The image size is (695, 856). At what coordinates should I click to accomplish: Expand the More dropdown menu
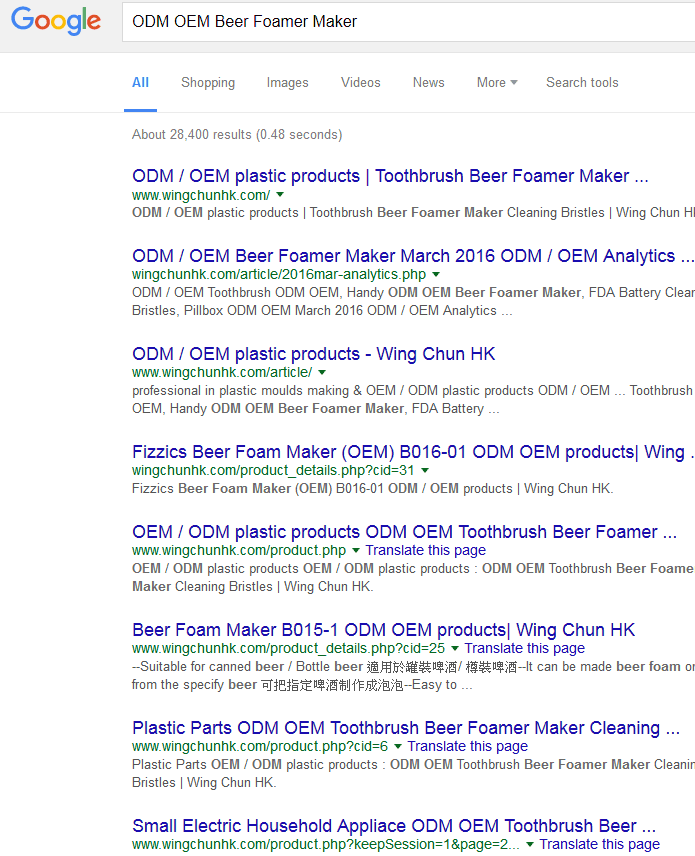(497, 82)
